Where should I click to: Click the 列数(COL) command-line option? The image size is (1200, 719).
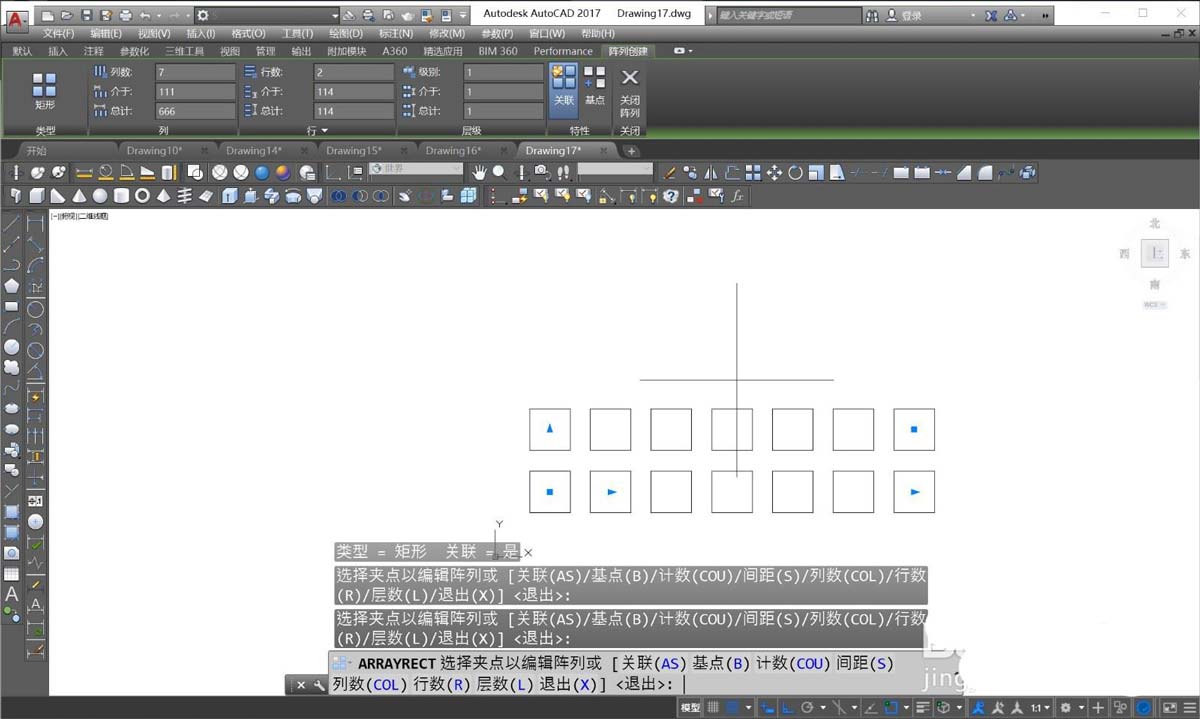tap(369, 684)
